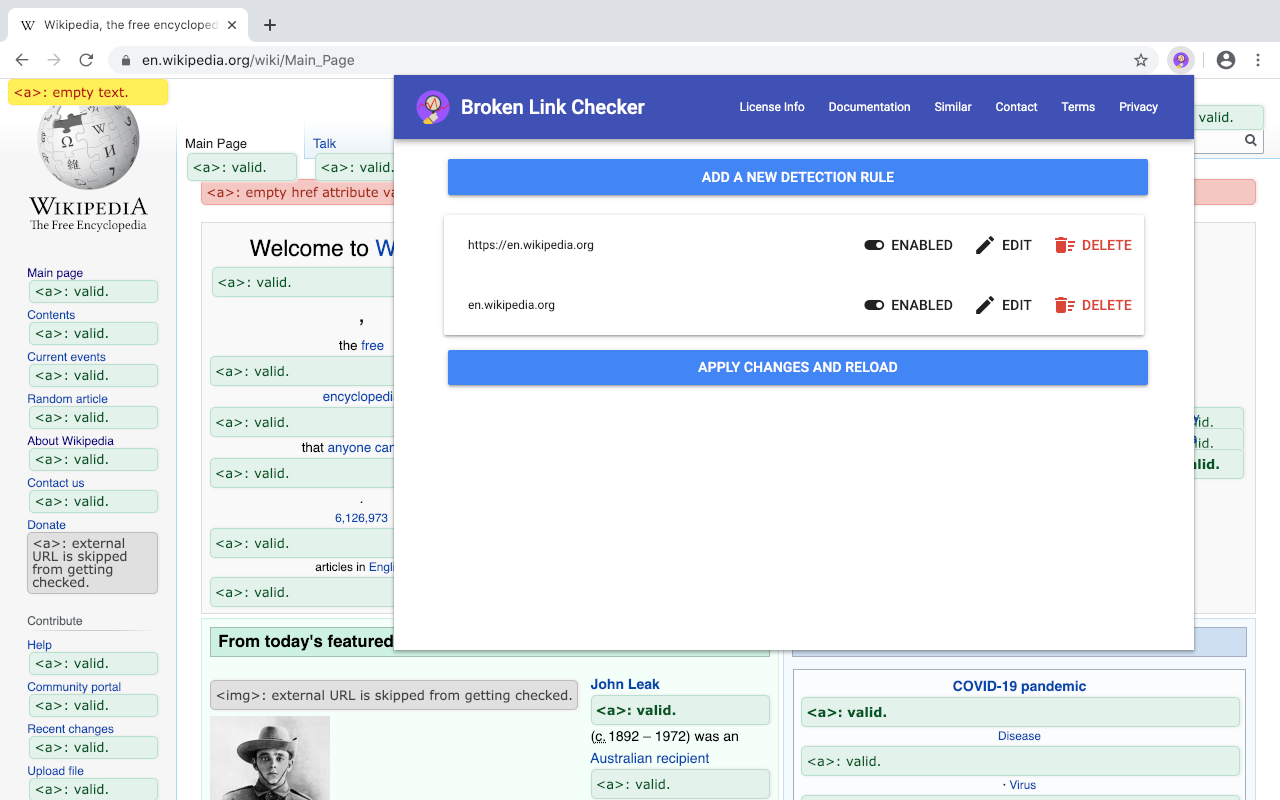The image size is (1280, 800).
Task: Open the Contents sidebar link
Action: [51, 315]
